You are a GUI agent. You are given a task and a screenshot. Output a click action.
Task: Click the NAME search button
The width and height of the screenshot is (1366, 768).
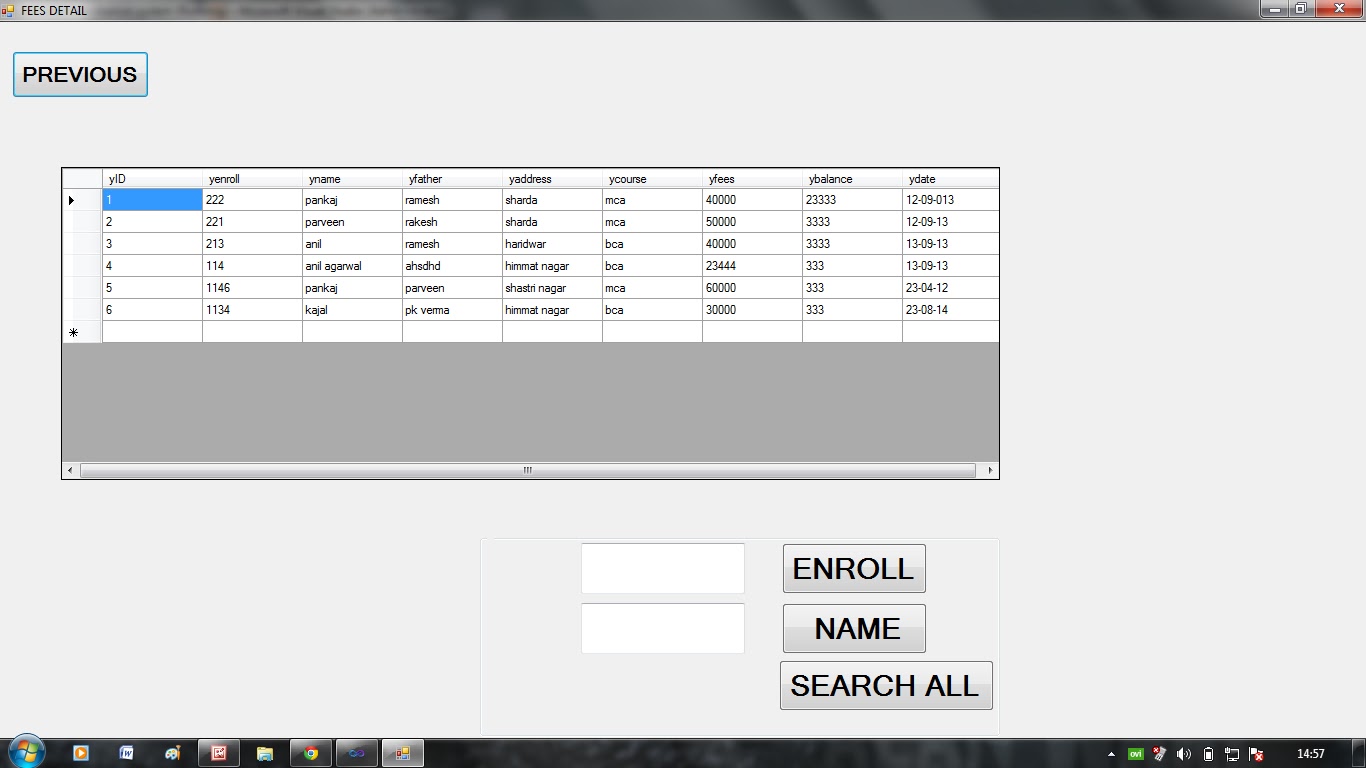(853, 628)
